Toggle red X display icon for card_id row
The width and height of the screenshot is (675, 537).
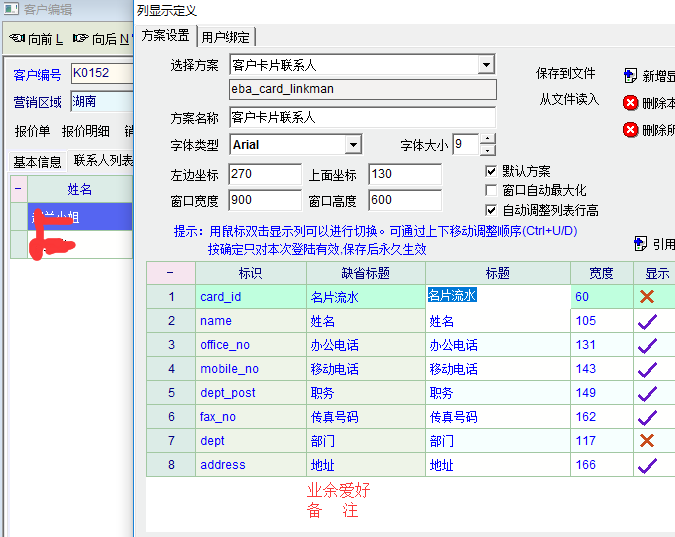[x=647, y=297]
